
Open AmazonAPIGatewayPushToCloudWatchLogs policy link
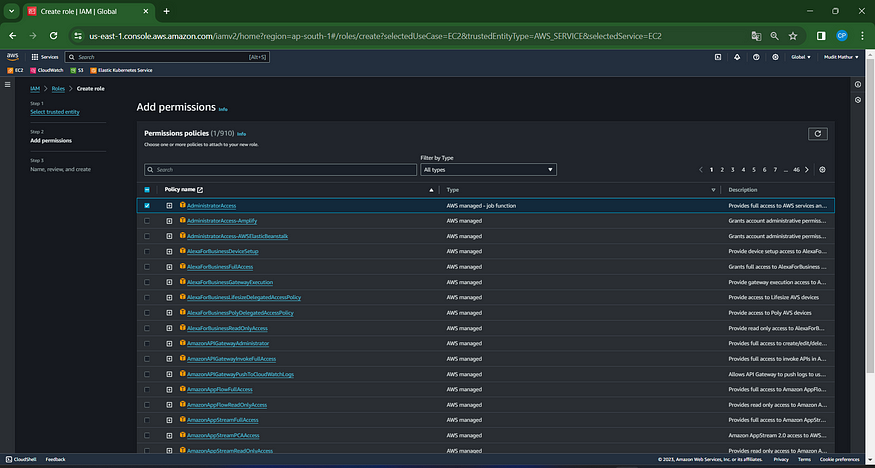(x=241, y=374)
